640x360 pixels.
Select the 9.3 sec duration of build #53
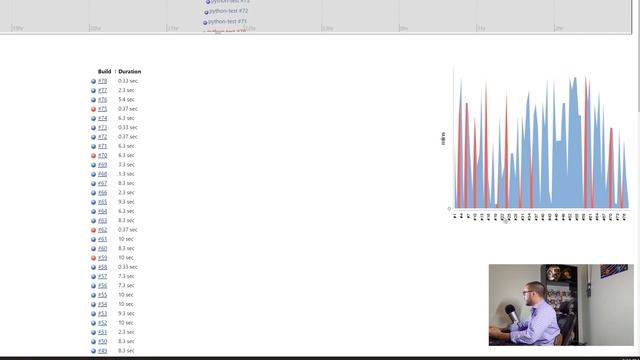(x=126, y=313)
